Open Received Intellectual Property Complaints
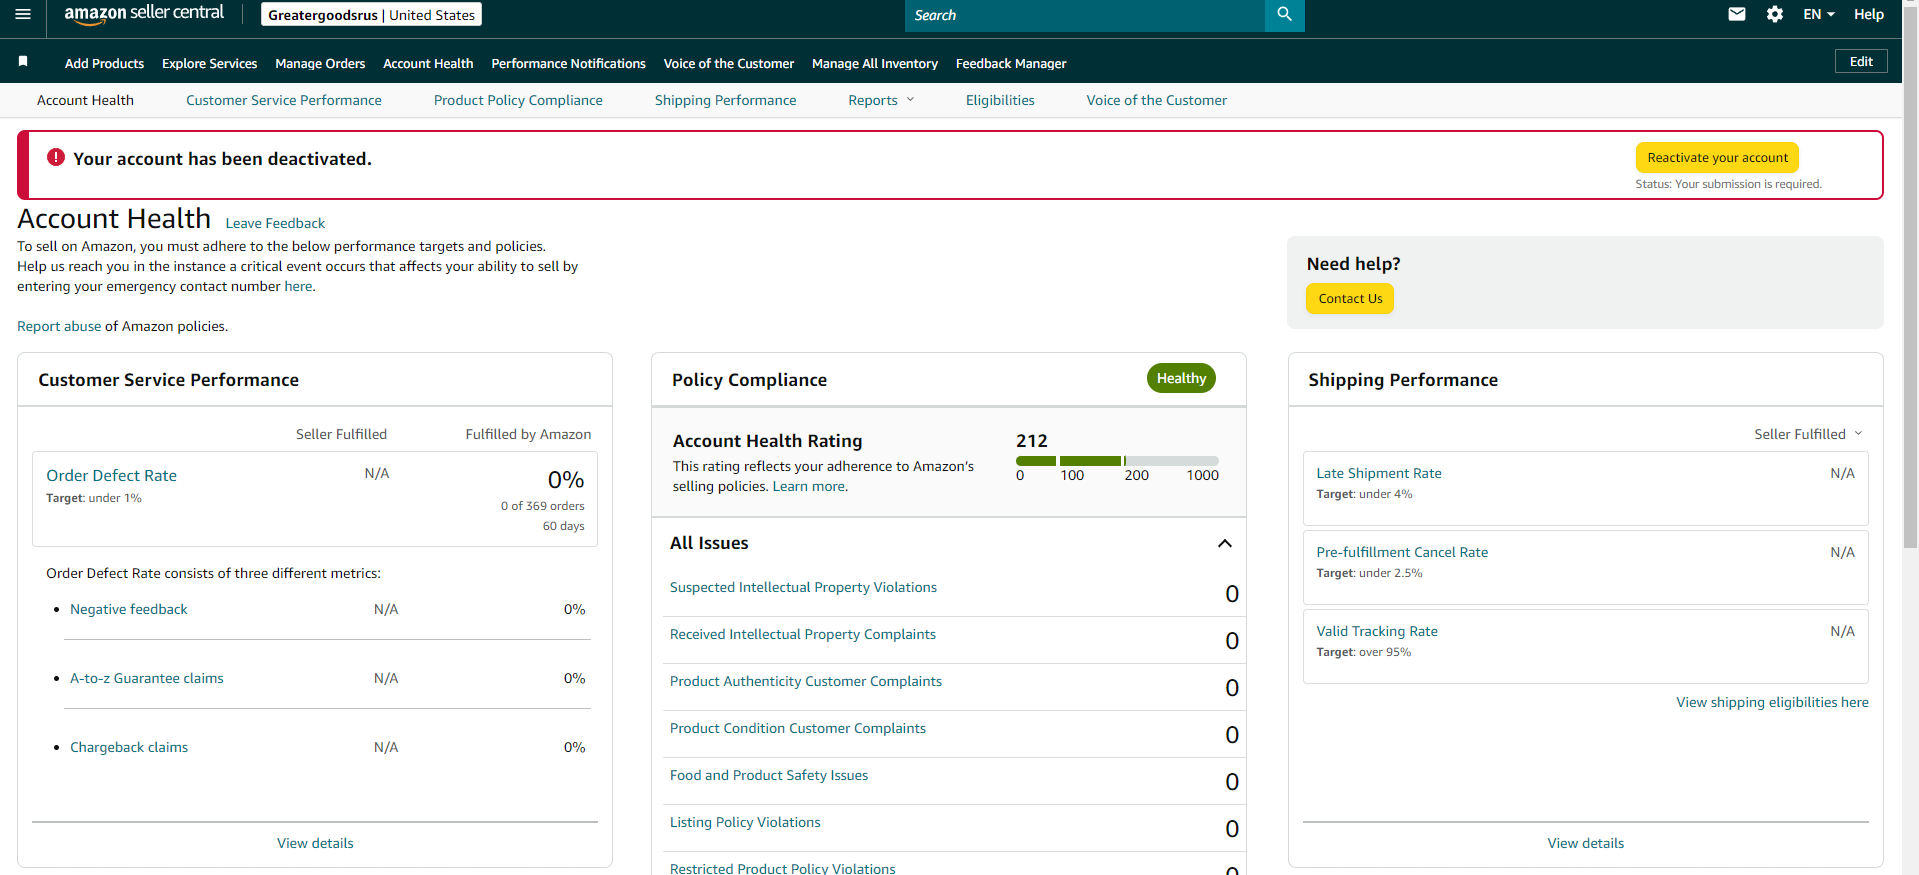 [803, 634]
